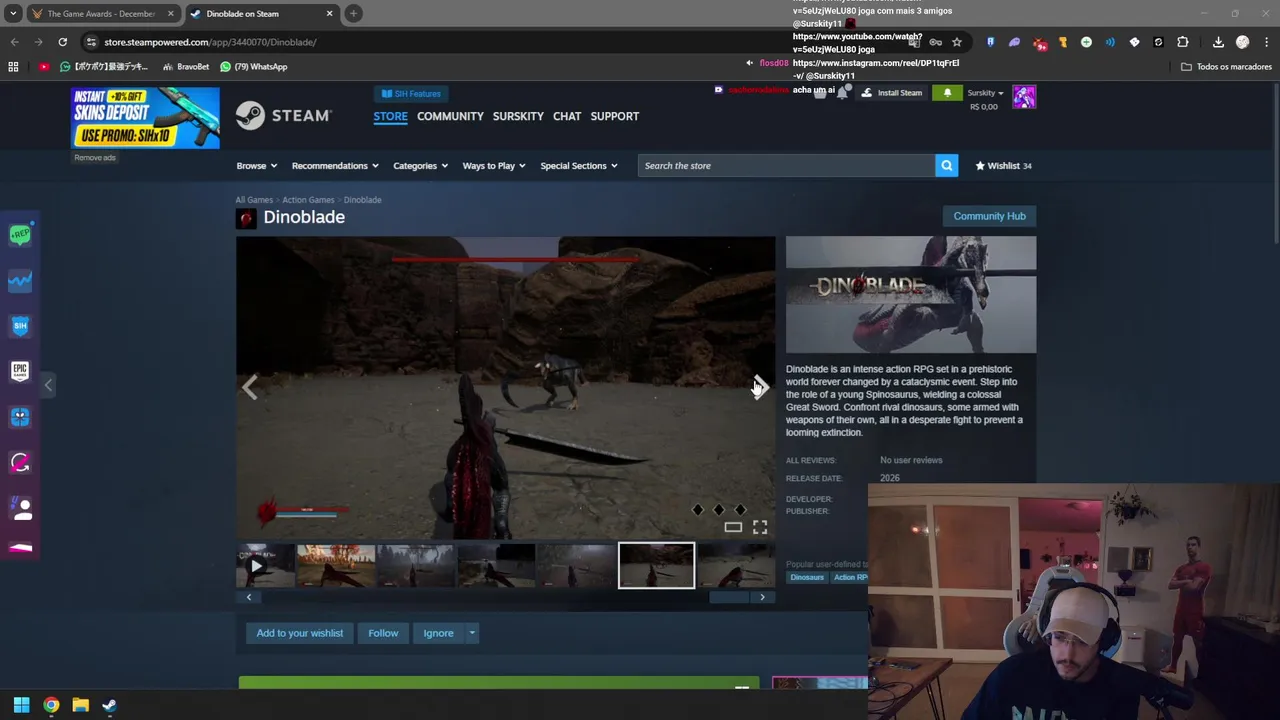Viewport: 1280px width, 720px height.
Task: Click the blue search magnifier button
Action: (946, 165)
